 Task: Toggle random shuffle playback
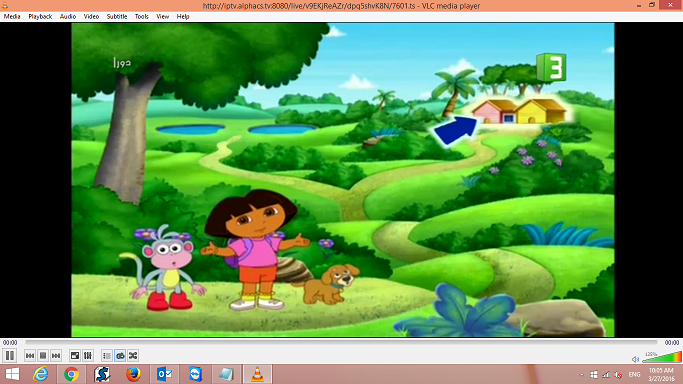(133, 356)
